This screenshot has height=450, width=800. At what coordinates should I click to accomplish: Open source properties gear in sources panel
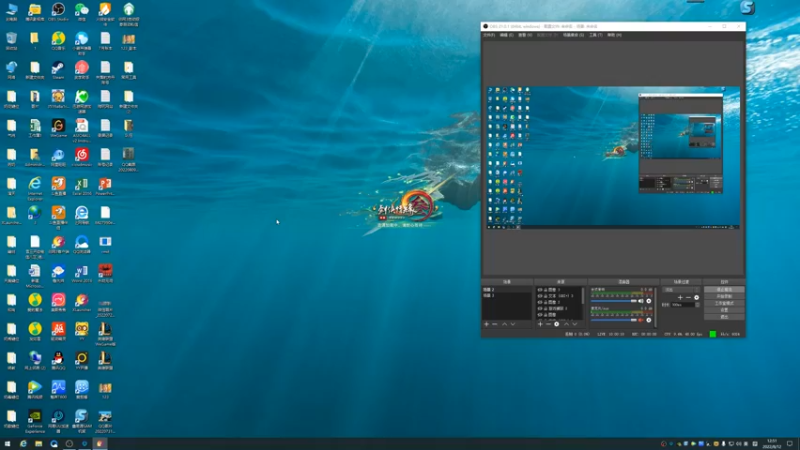click(x=557, y=324)
